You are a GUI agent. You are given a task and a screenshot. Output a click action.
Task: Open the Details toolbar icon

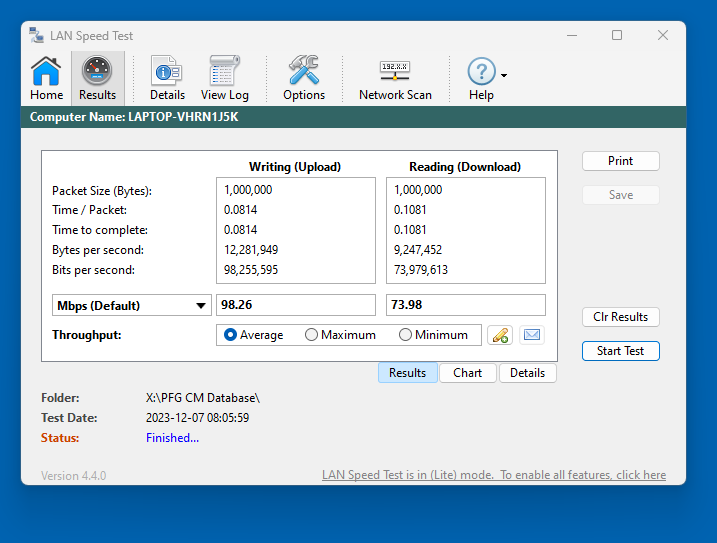pyautogui.click(x=167, y=78)
